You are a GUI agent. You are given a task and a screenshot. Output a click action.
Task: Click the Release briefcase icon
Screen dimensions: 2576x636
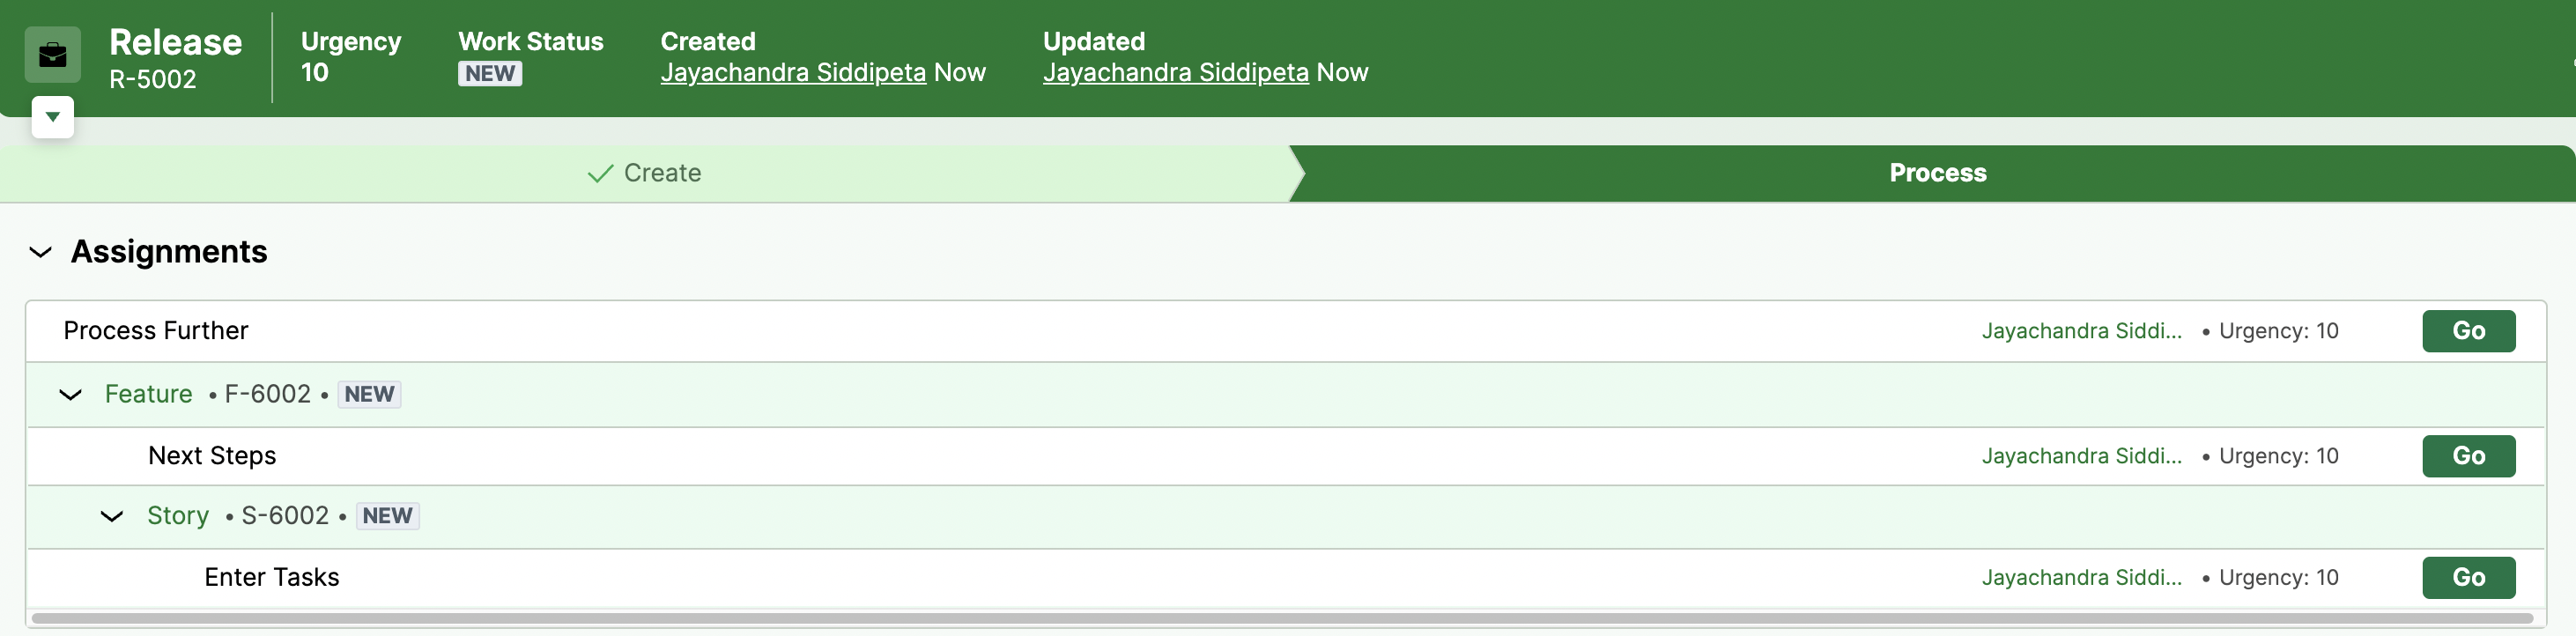(53, 55)
